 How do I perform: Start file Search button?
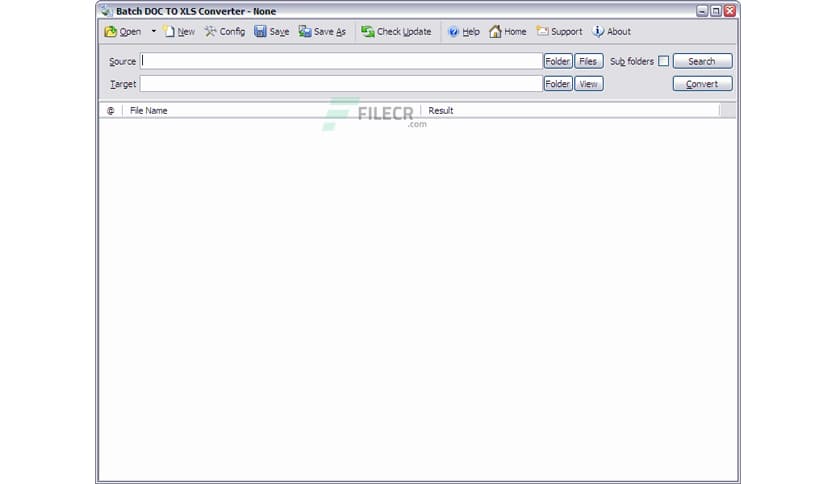coord(702,61)
